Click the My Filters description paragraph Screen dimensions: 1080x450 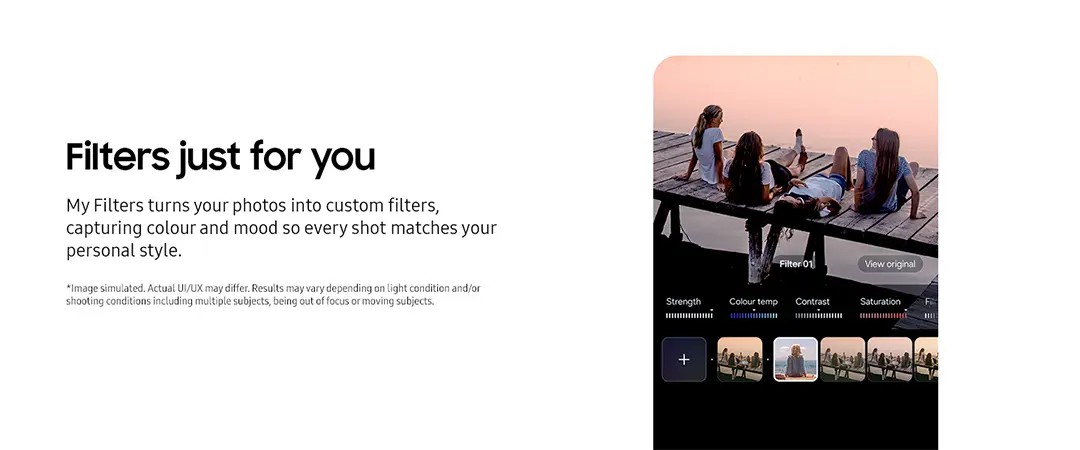pyautogui.click(x=281, y=227)
